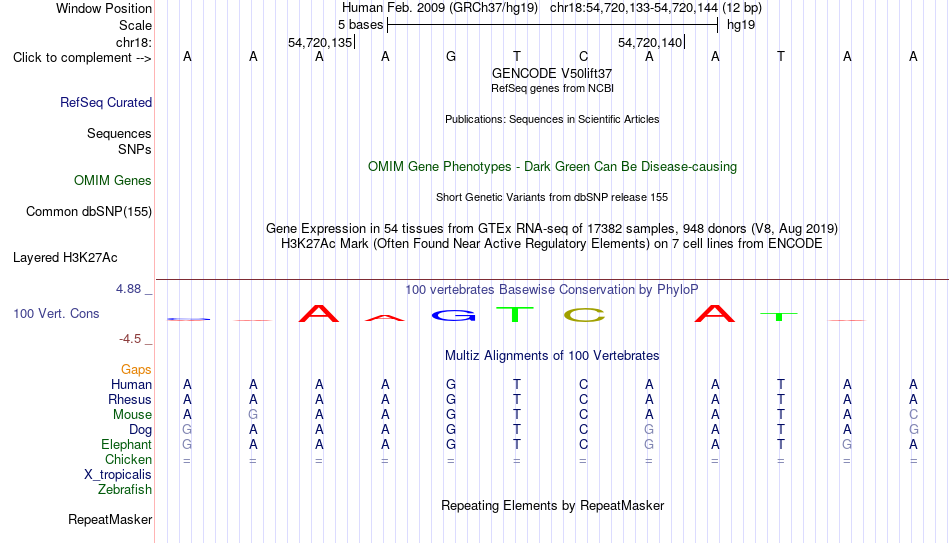Select the Human species row label
The width and height of the screenshot is (950, 543).
tap(131, 385)
